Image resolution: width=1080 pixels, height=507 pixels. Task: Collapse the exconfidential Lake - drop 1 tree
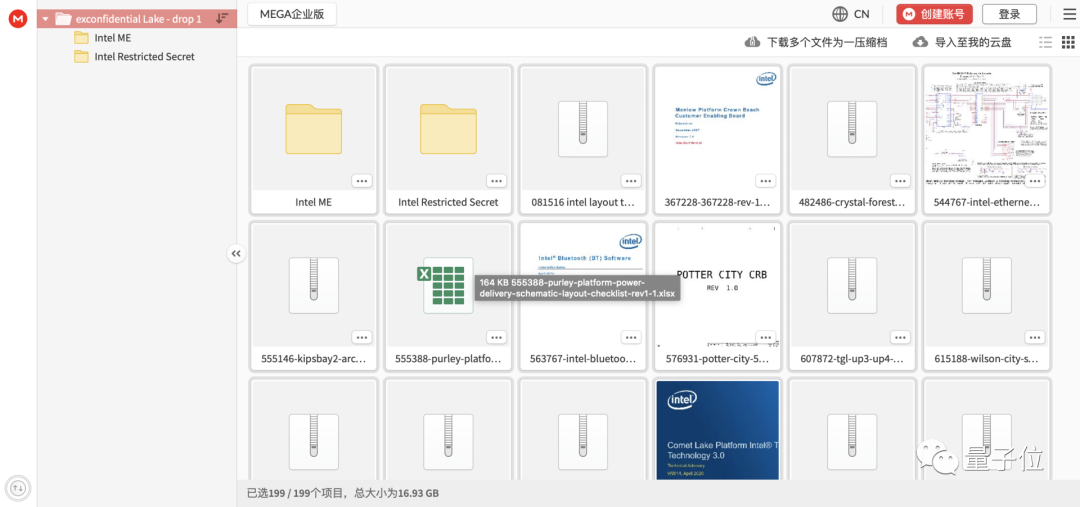click(45, 19)
